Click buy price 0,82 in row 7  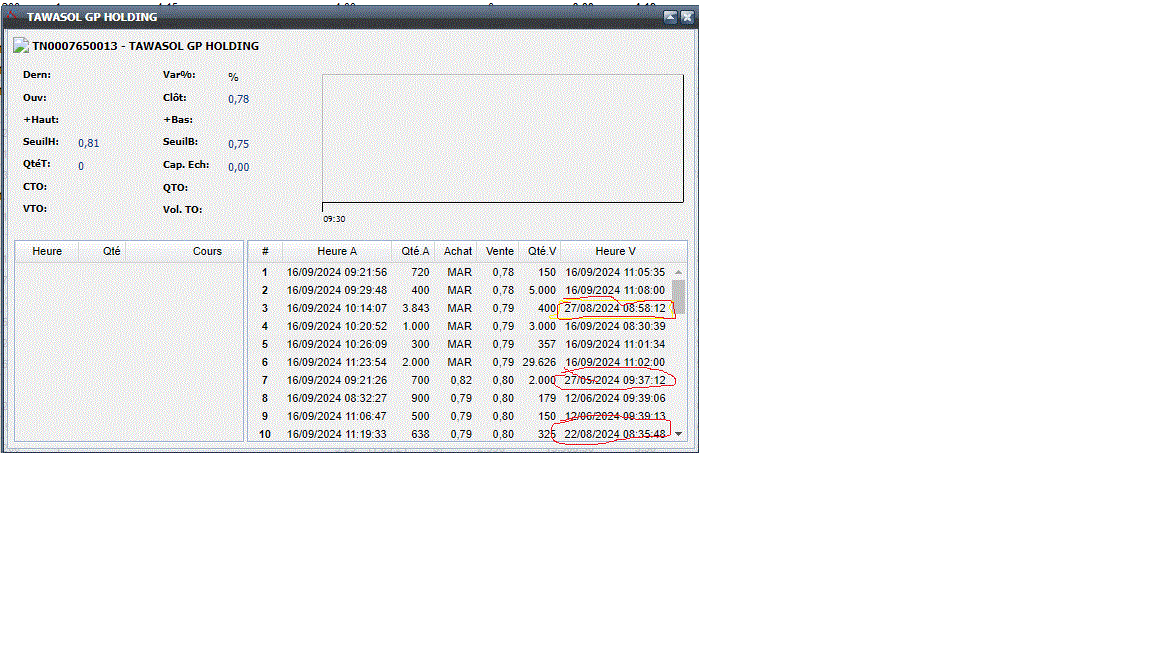coord(461,380)
